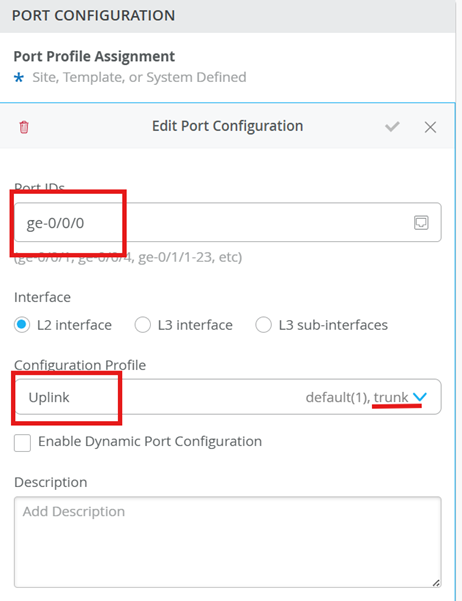Image resolution: width=462 pixels, height=601 pixels.
Task: Cancel editing with the X icon
Action: 430,127
